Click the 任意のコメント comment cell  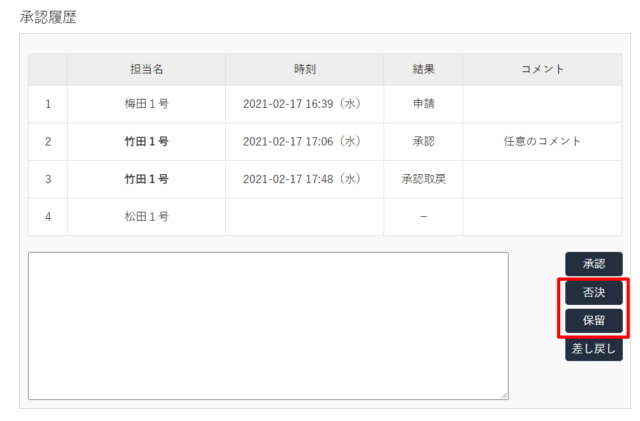coord(541,141)
